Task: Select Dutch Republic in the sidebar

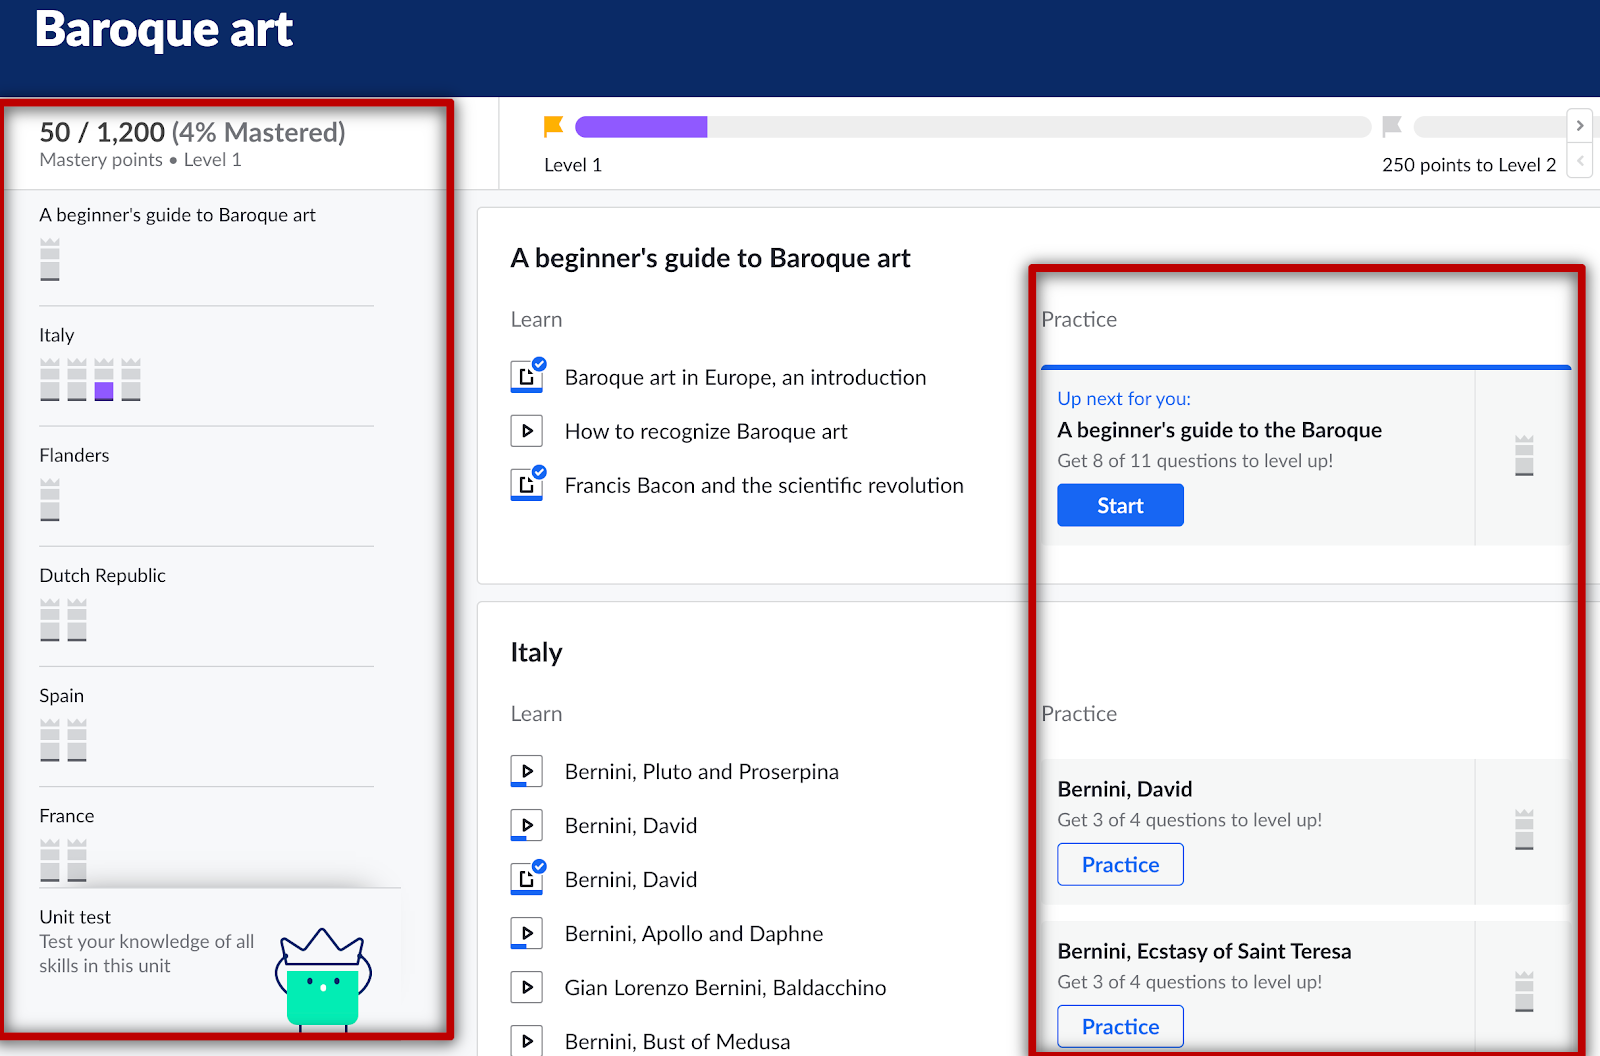Action: pyautogui.click(x=102, y=575)
